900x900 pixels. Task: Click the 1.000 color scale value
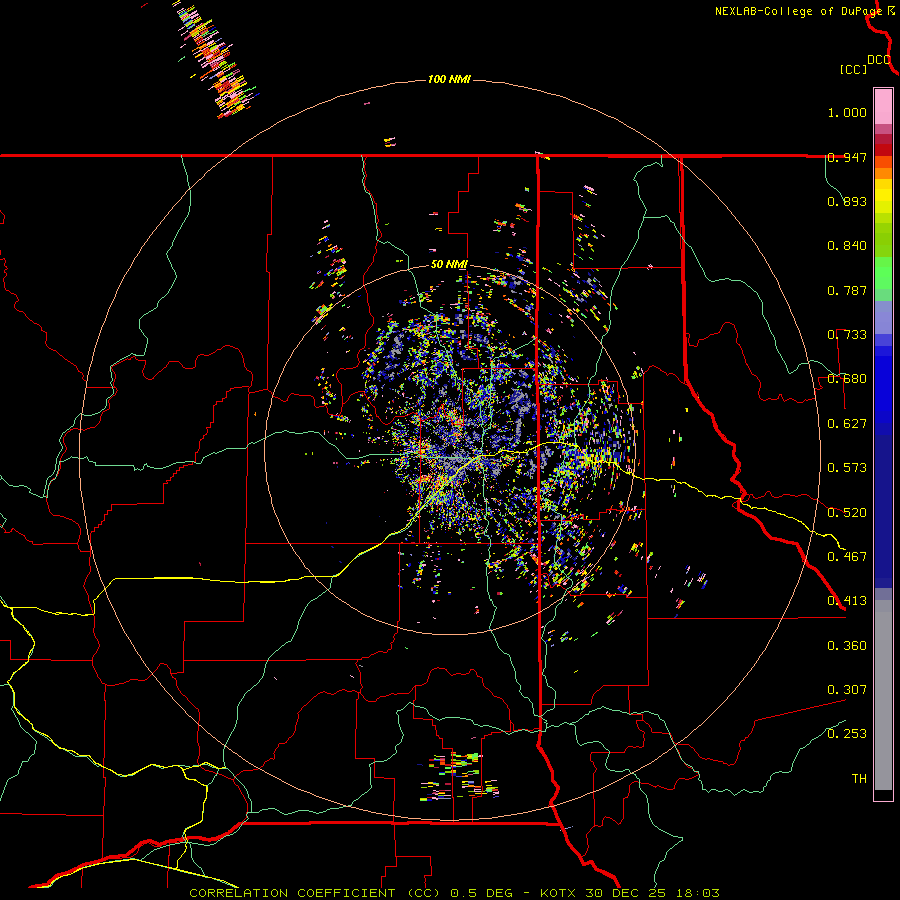pyautogui.click(x=847, y=112)
